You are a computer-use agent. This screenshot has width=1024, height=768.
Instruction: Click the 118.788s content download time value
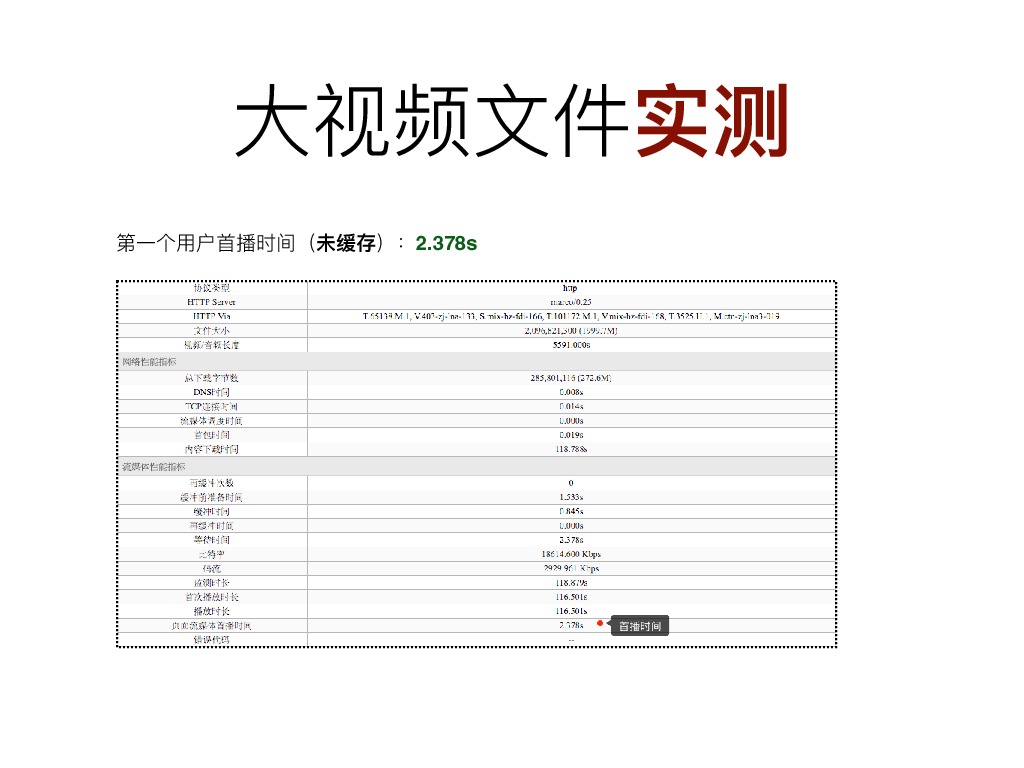click(571, 450)
